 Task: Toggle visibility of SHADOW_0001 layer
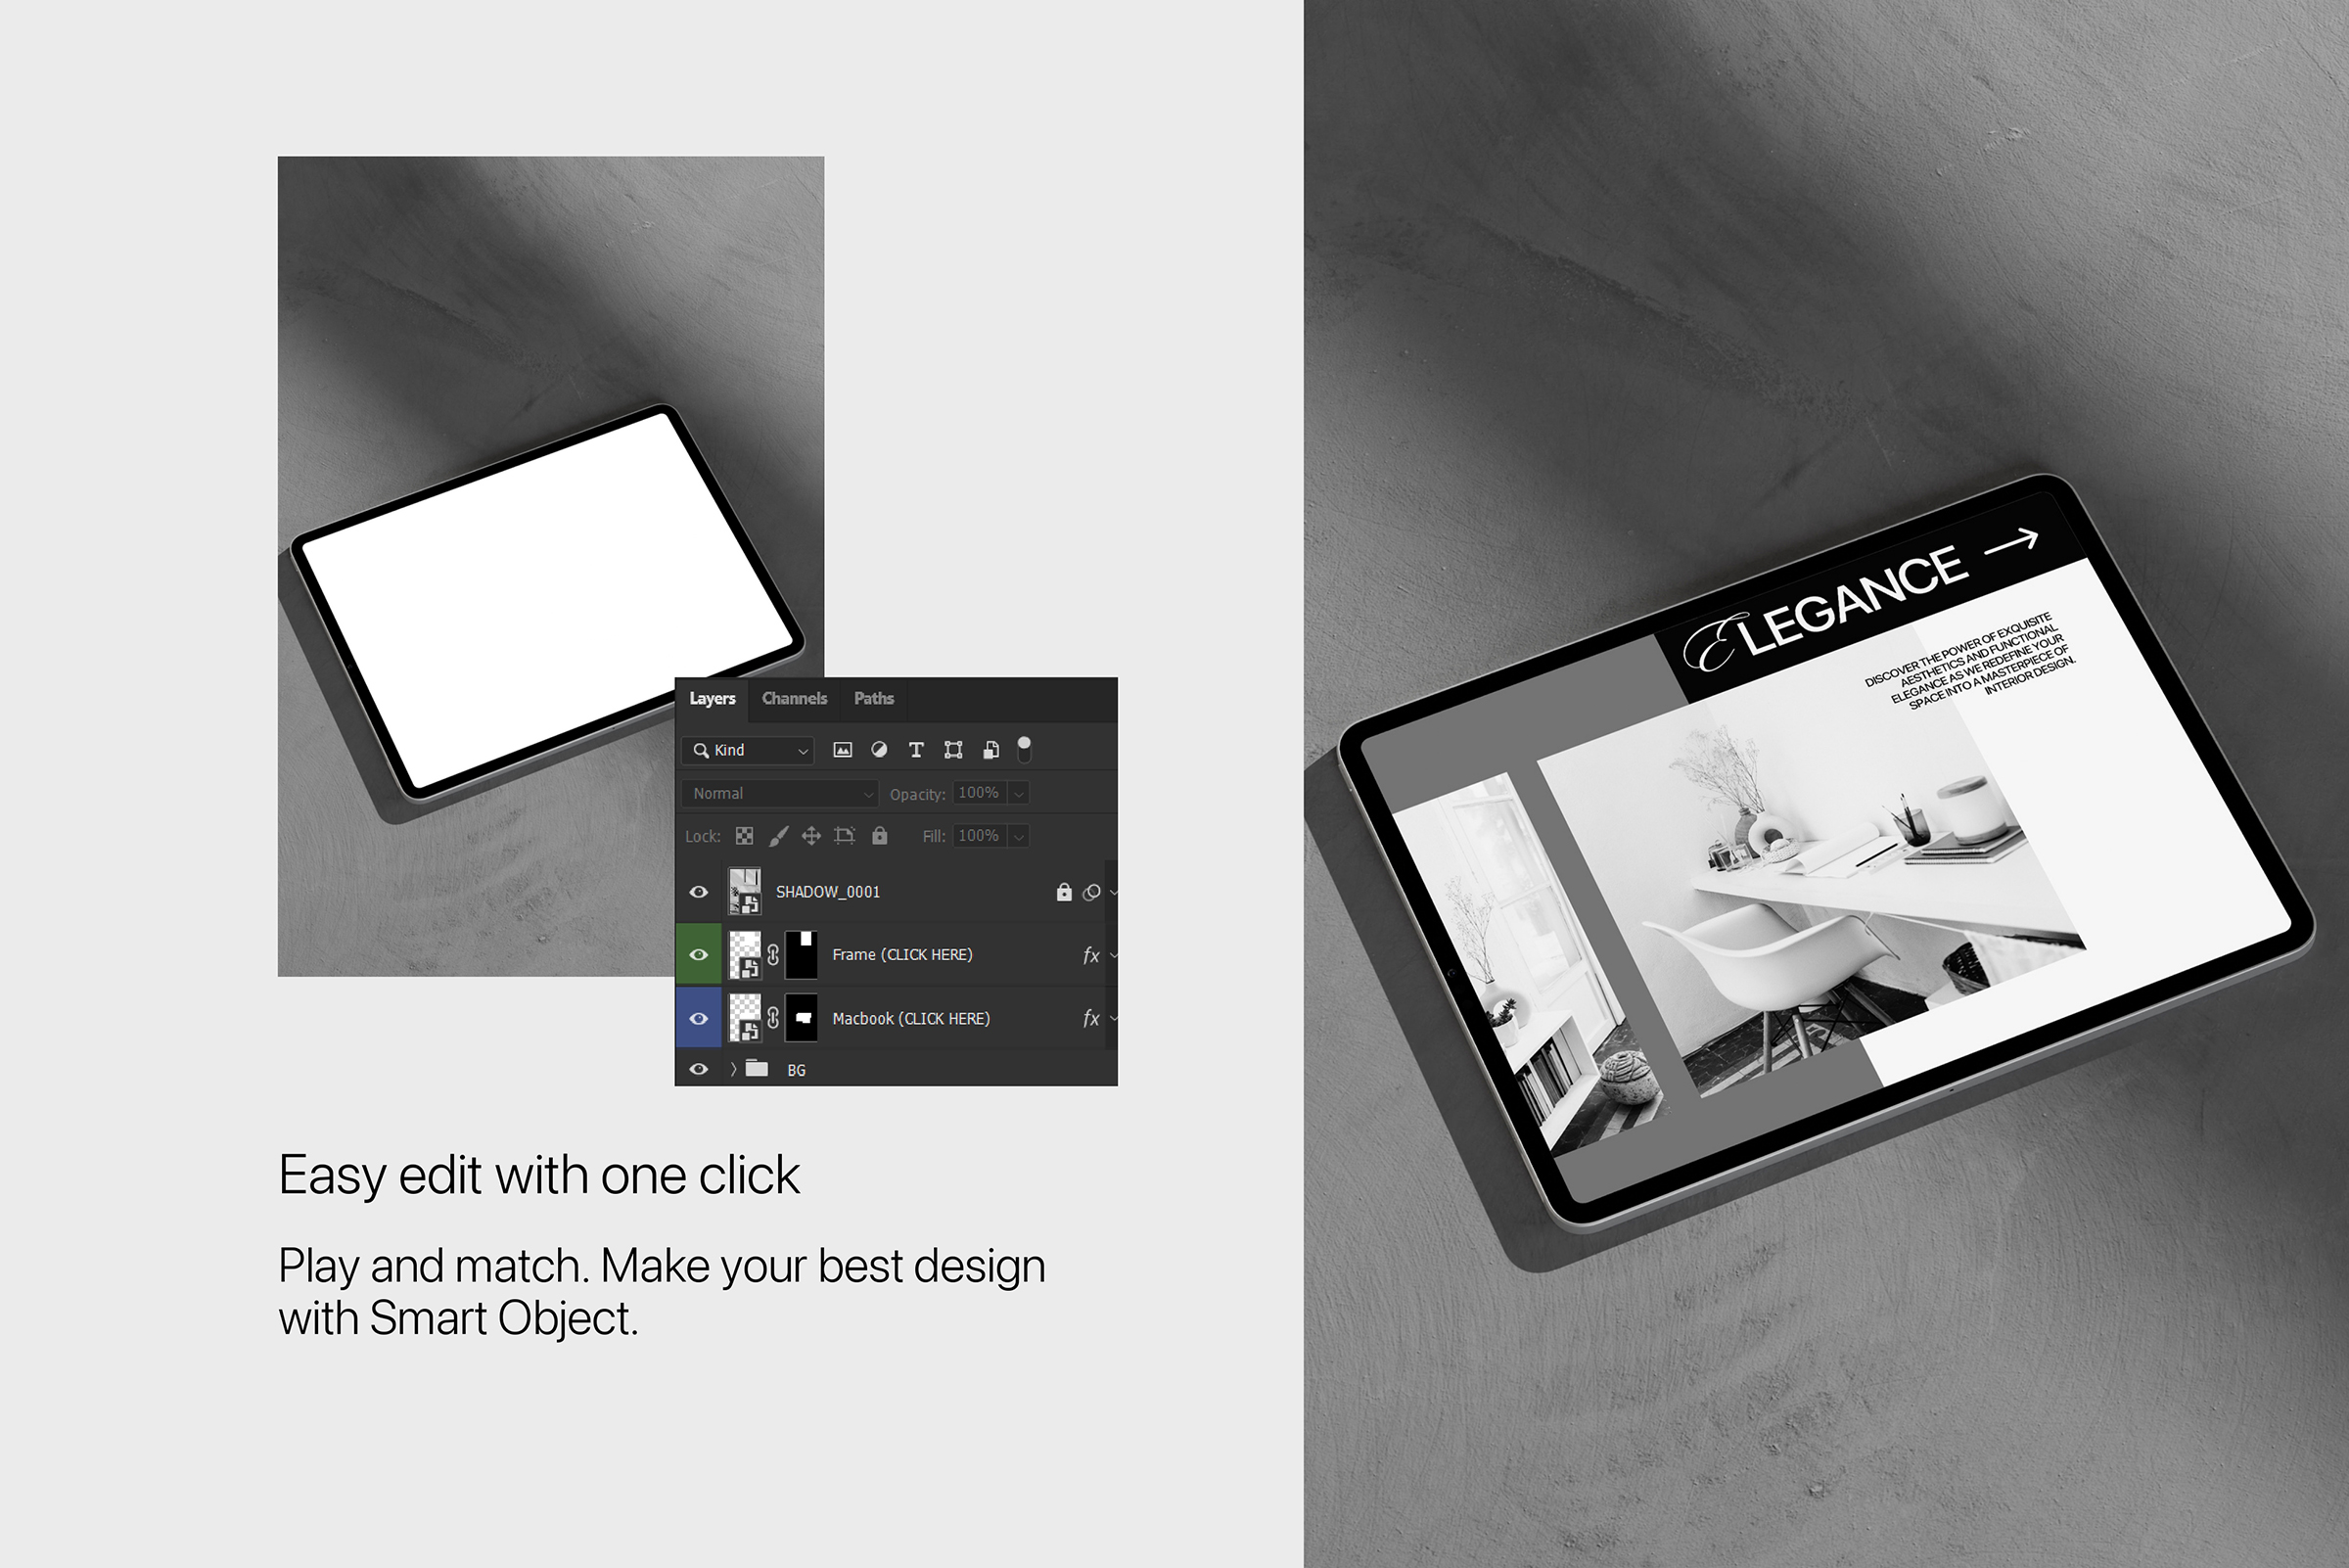[x=696, y=893]
